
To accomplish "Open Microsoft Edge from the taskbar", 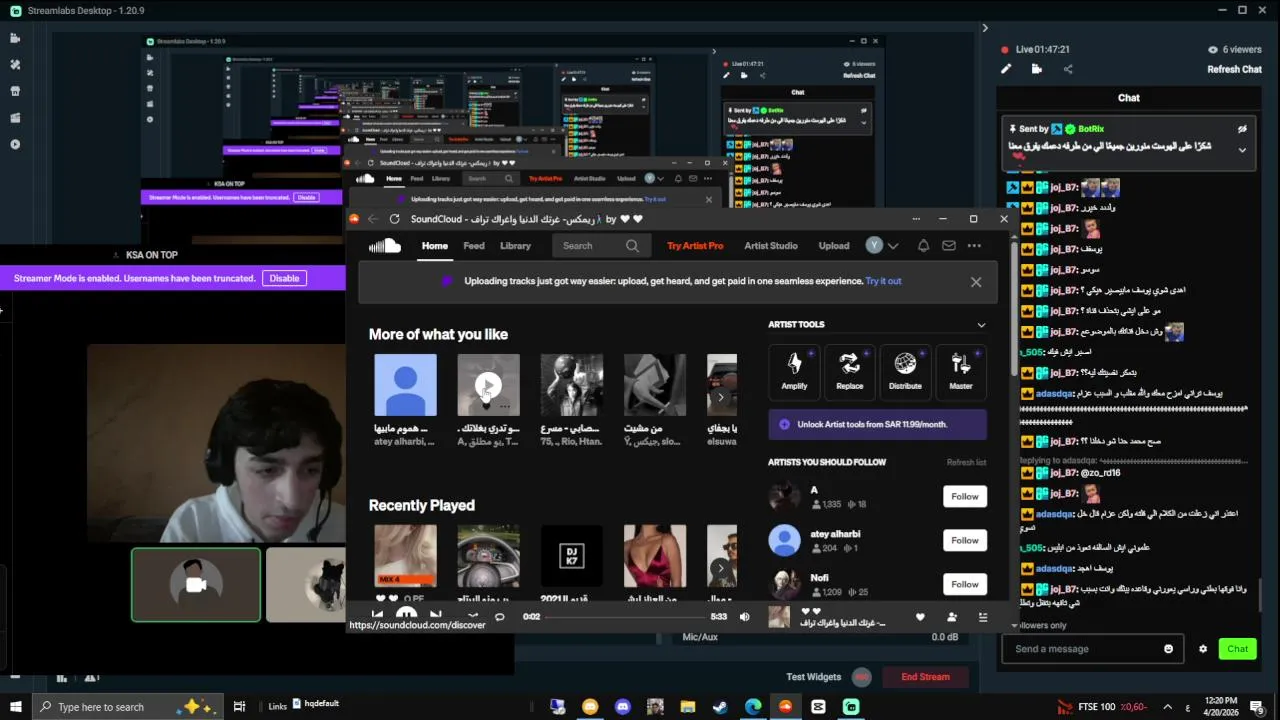I will coord(753,707).
